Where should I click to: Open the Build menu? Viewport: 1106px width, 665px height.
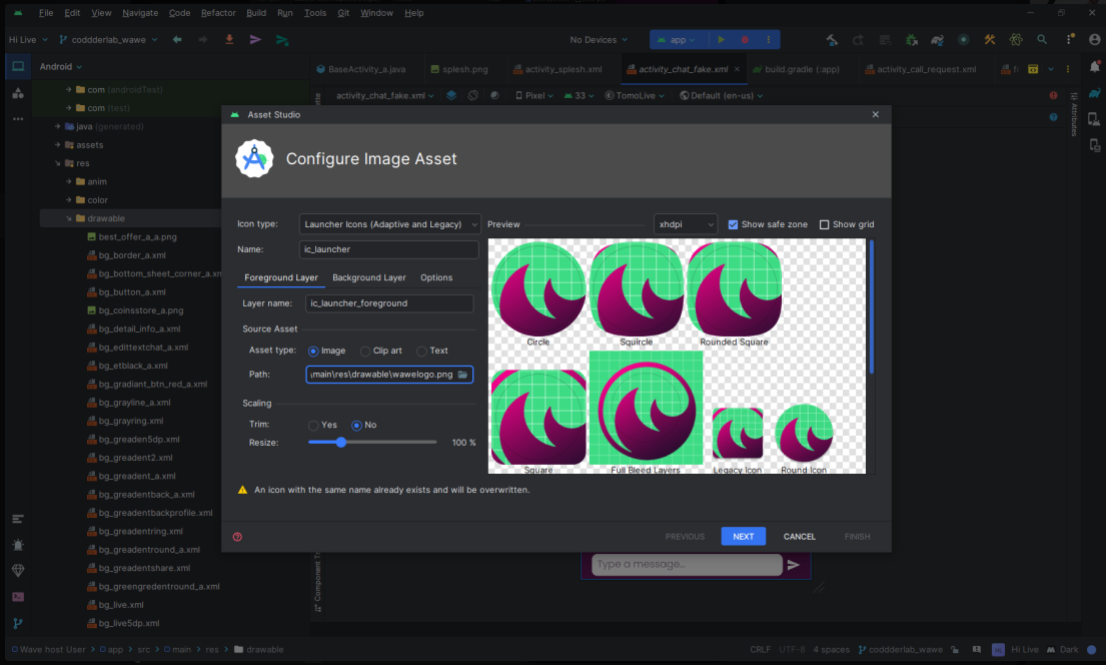[256, 13]
